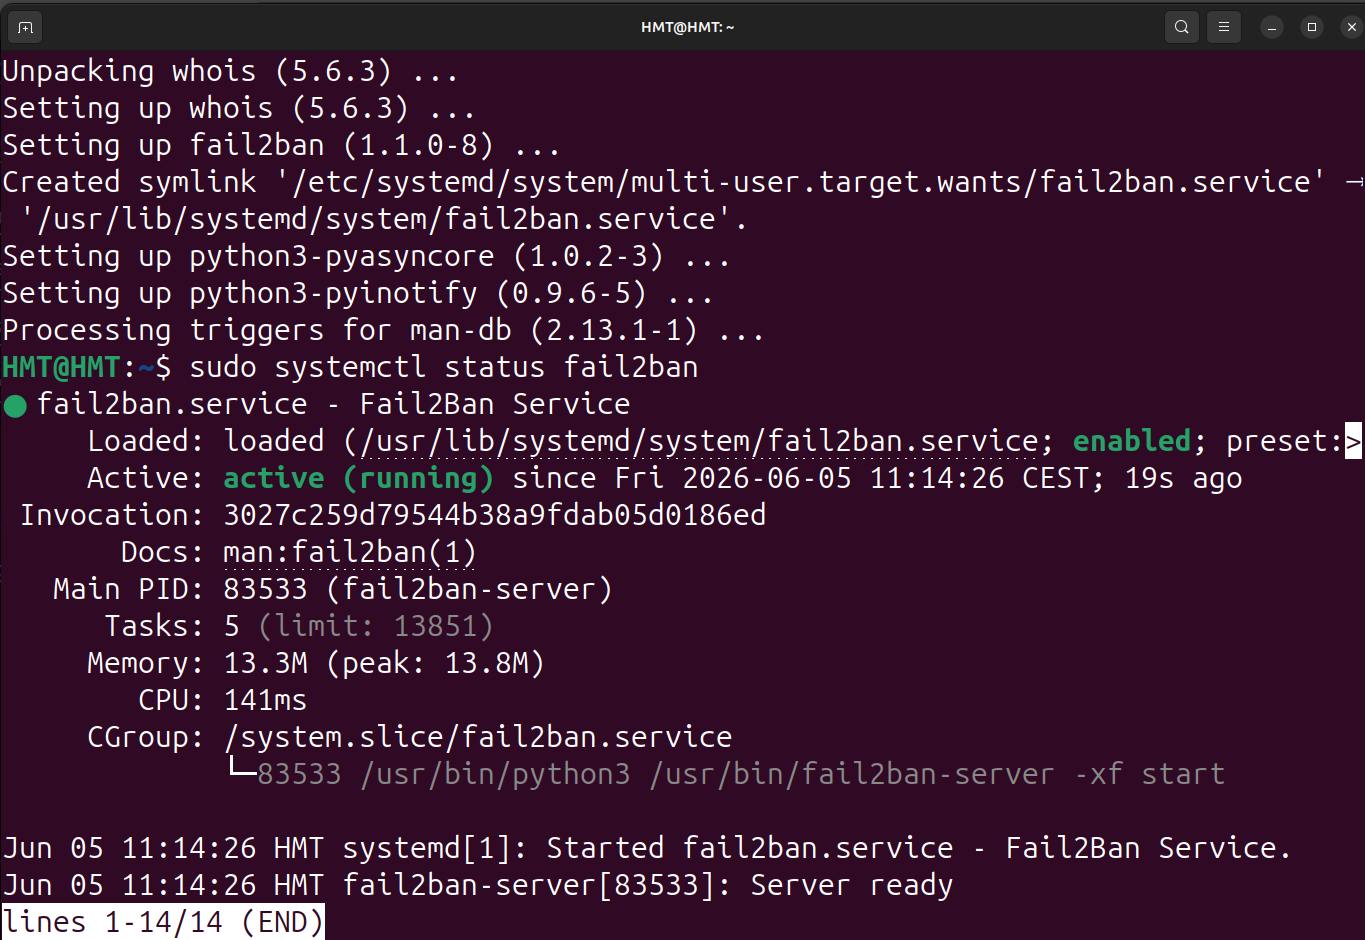
Task: Open the fail2ban.service unit file path link
Action: [x=699, y=441]
